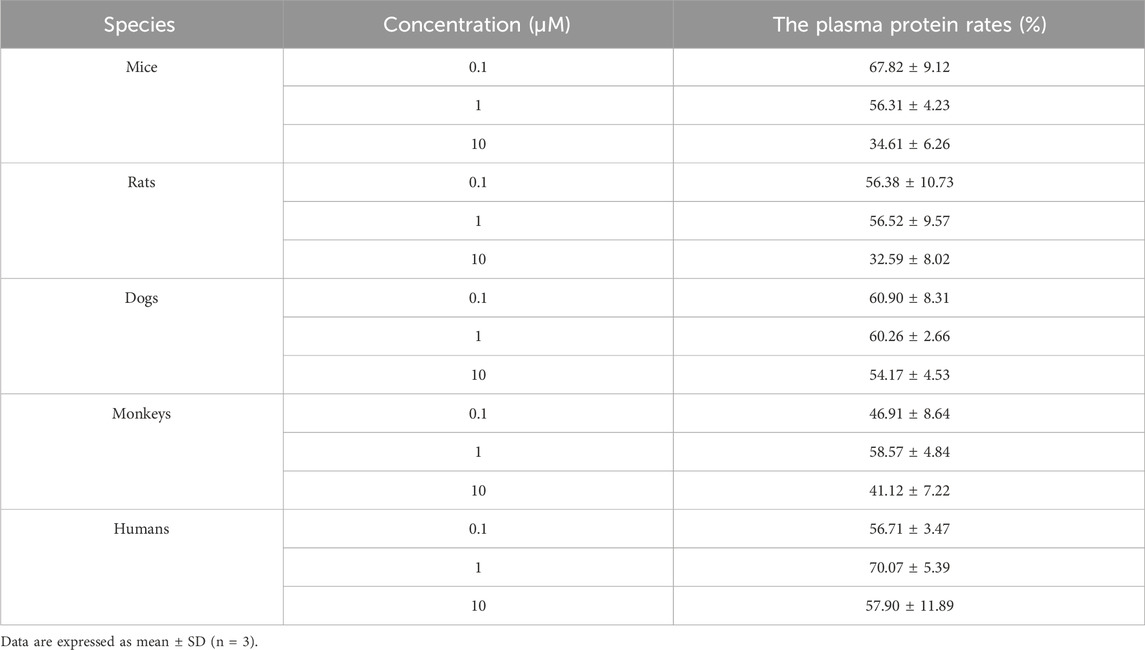Image resolution: width=1145 pixels, height=650 pixels.
Task: Click the value 32.59 ± 8.02
Action: click(x=909, y=259)
